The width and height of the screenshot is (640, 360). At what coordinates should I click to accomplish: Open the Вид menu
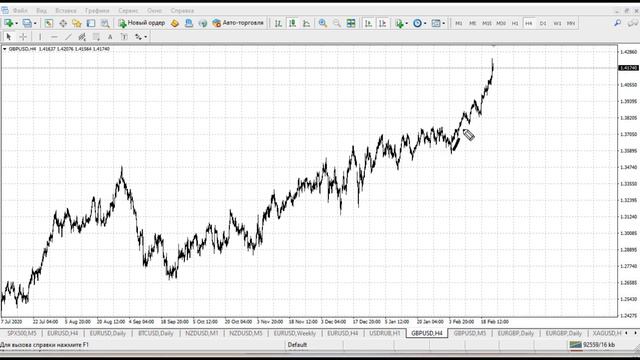pos(41,11)
